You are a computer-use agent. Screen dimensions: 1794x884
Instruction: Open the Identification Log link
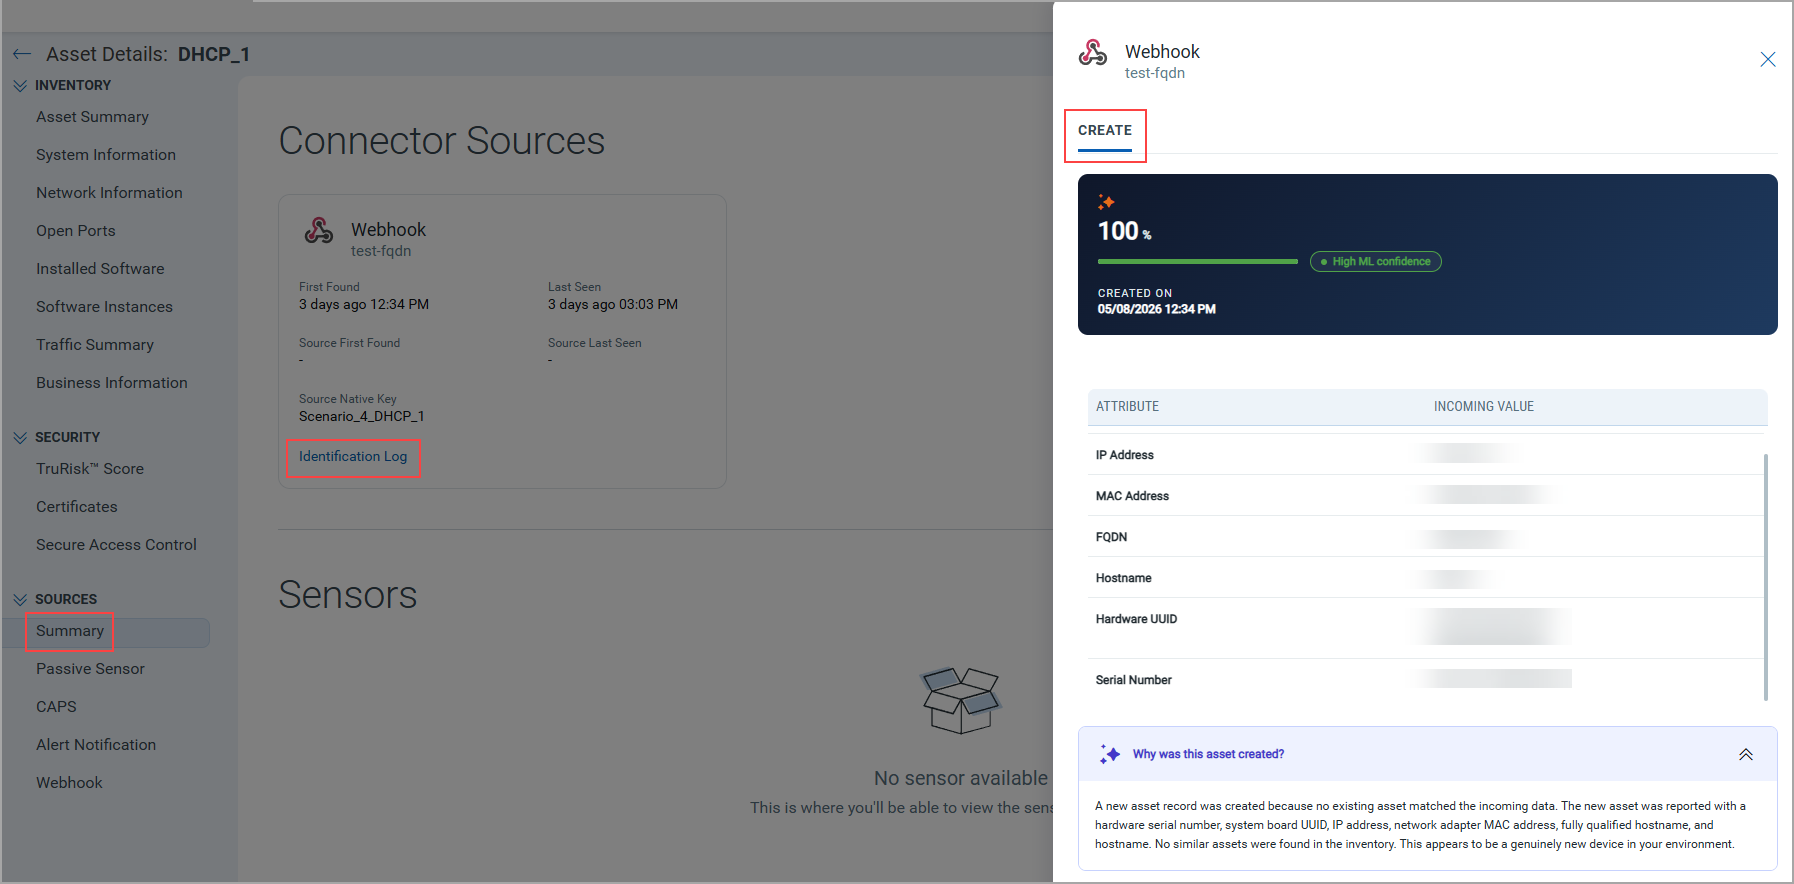[353, 456]
